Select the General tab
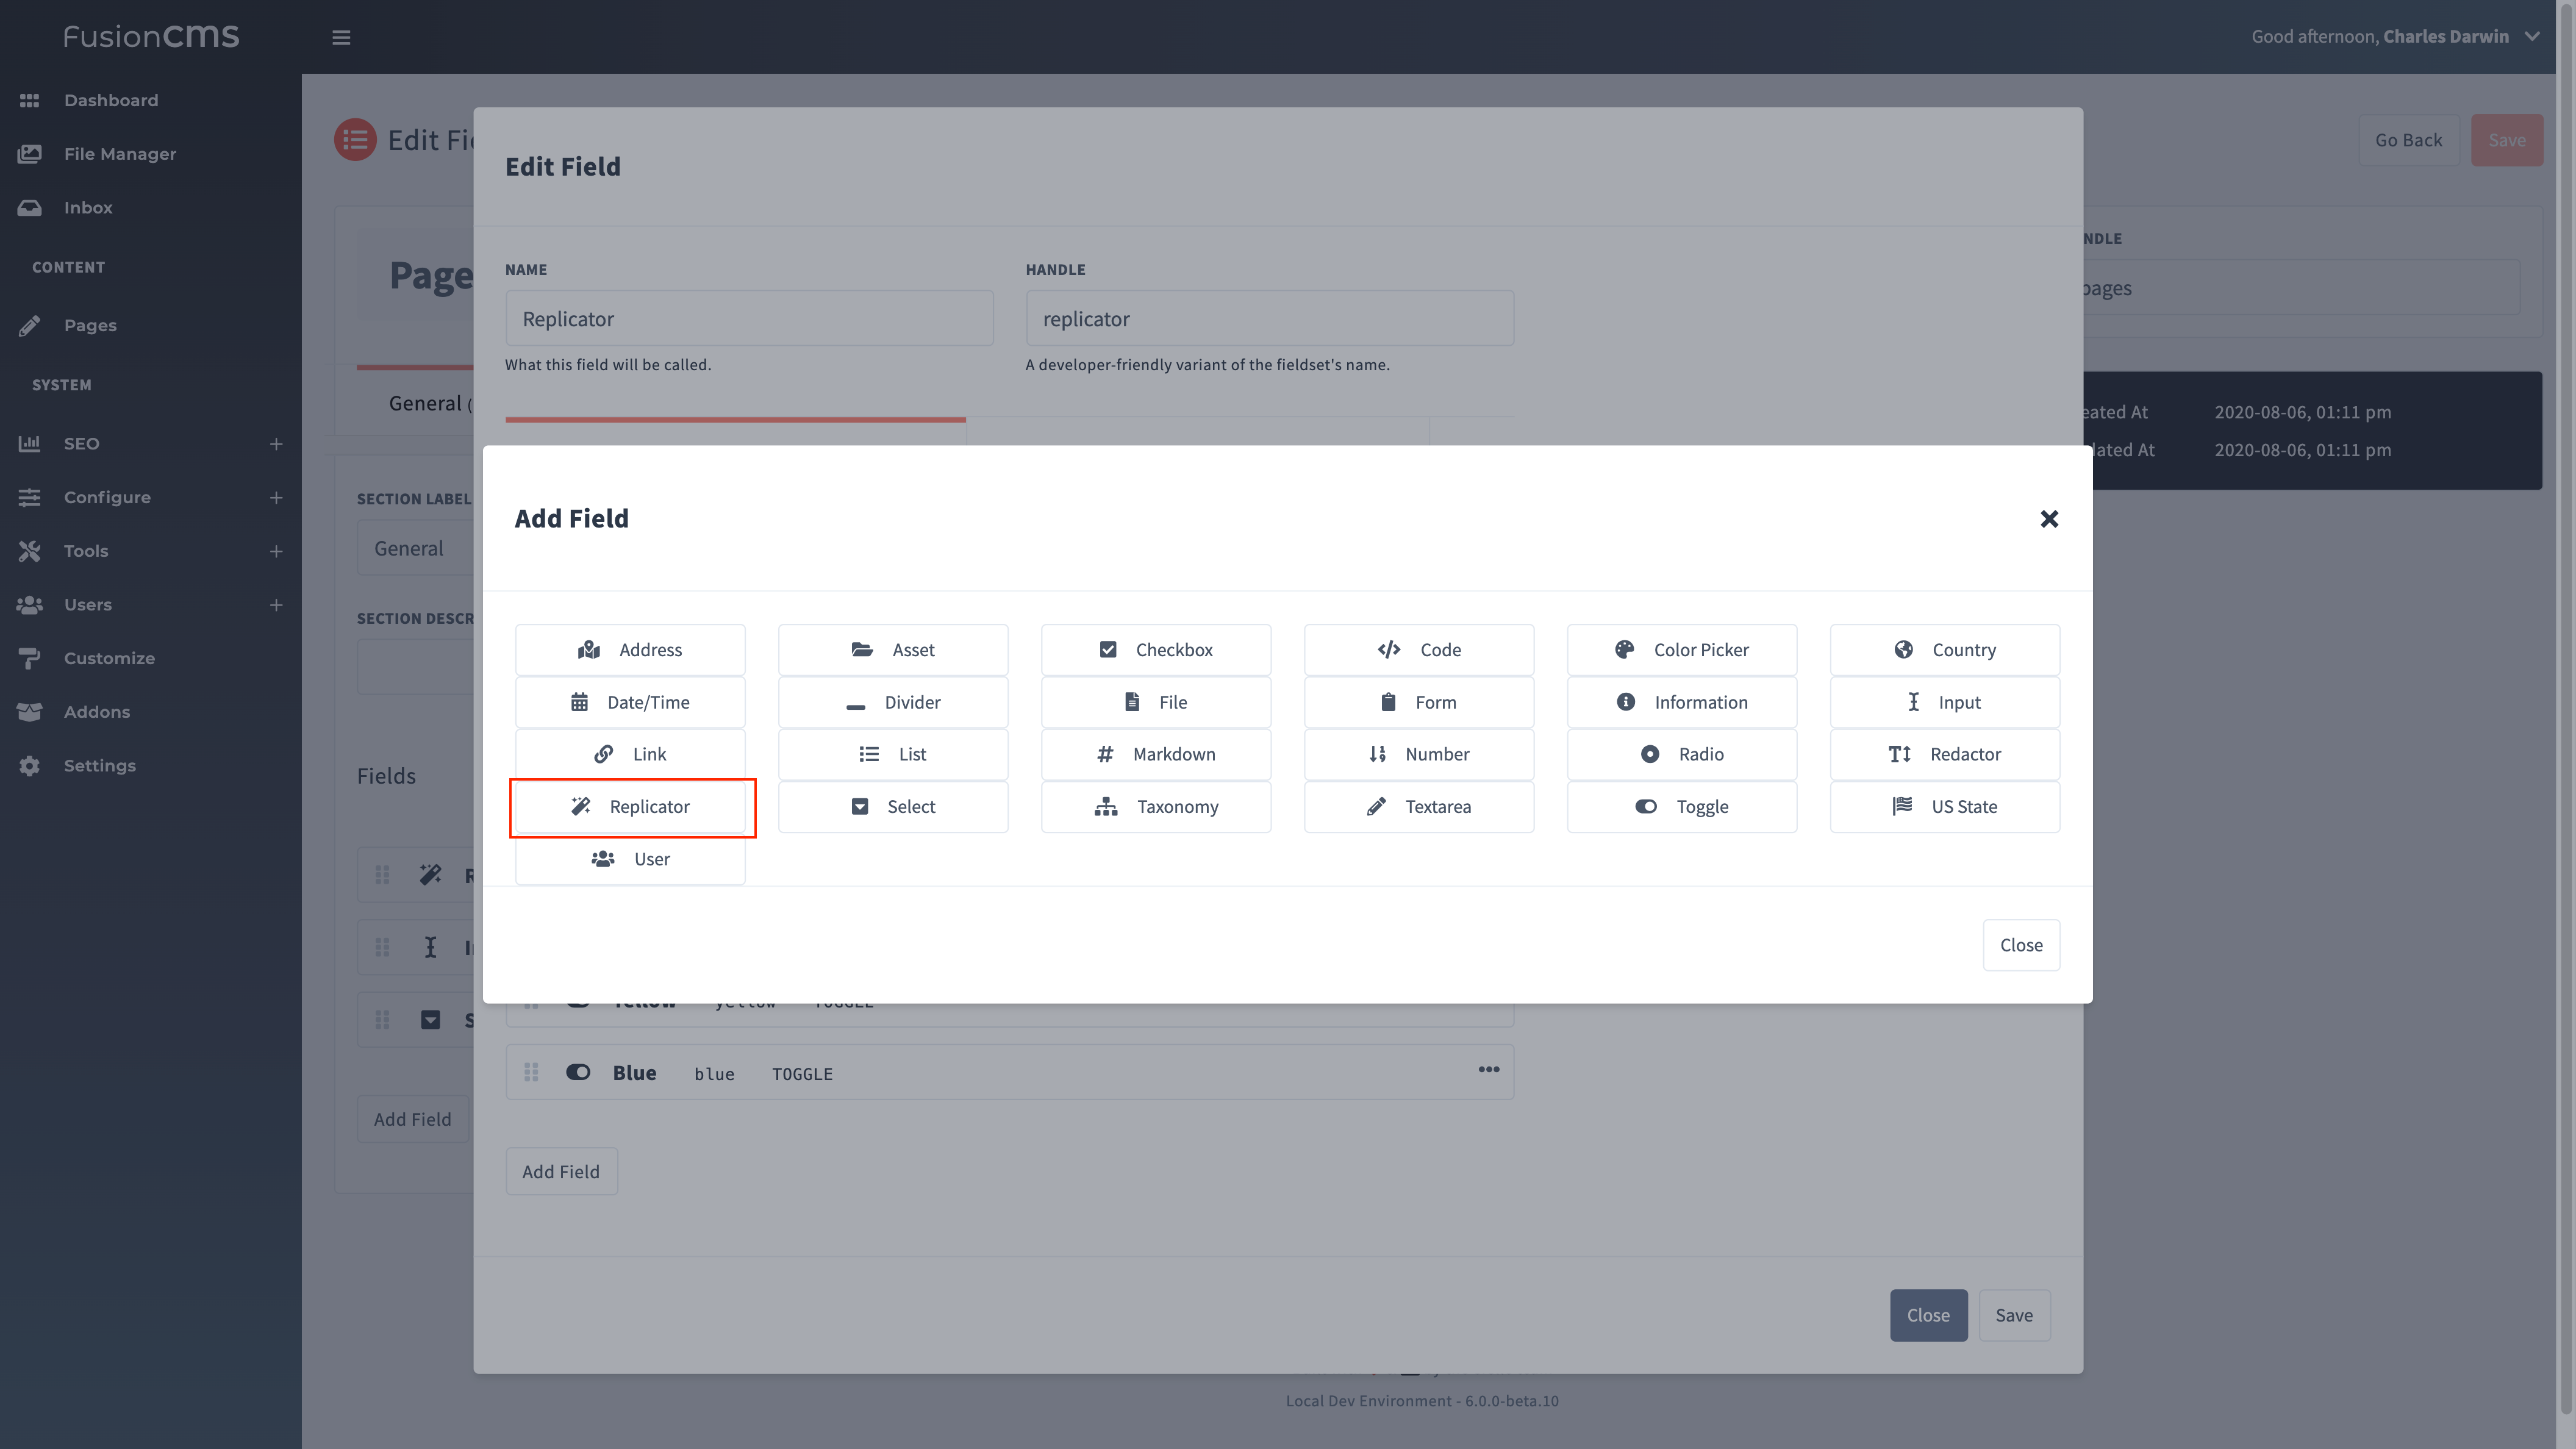 coord(427,403)
